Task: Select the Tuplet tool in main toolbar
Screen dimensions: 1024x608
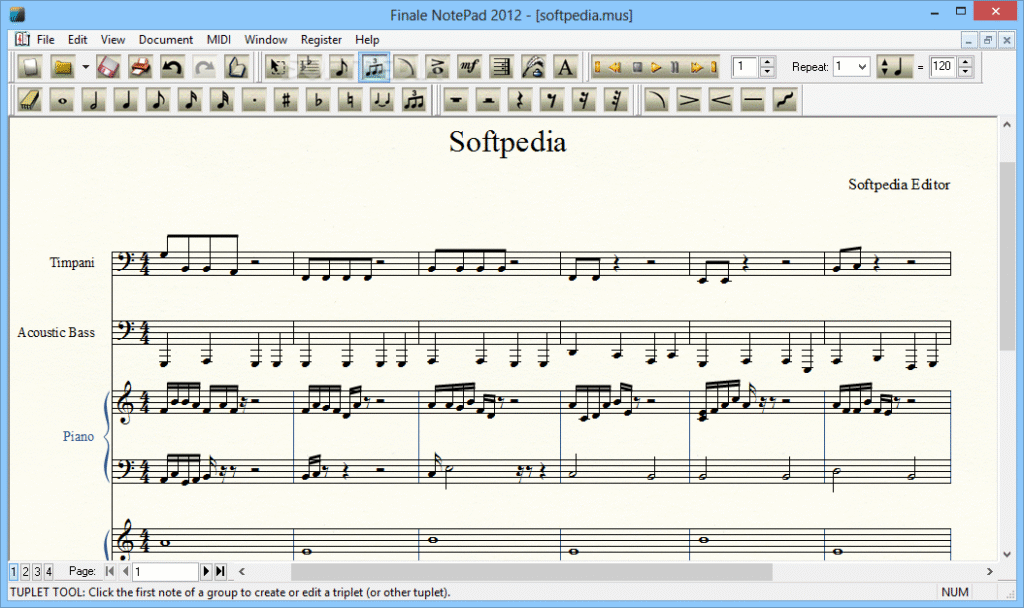Action: coord(374,67)
